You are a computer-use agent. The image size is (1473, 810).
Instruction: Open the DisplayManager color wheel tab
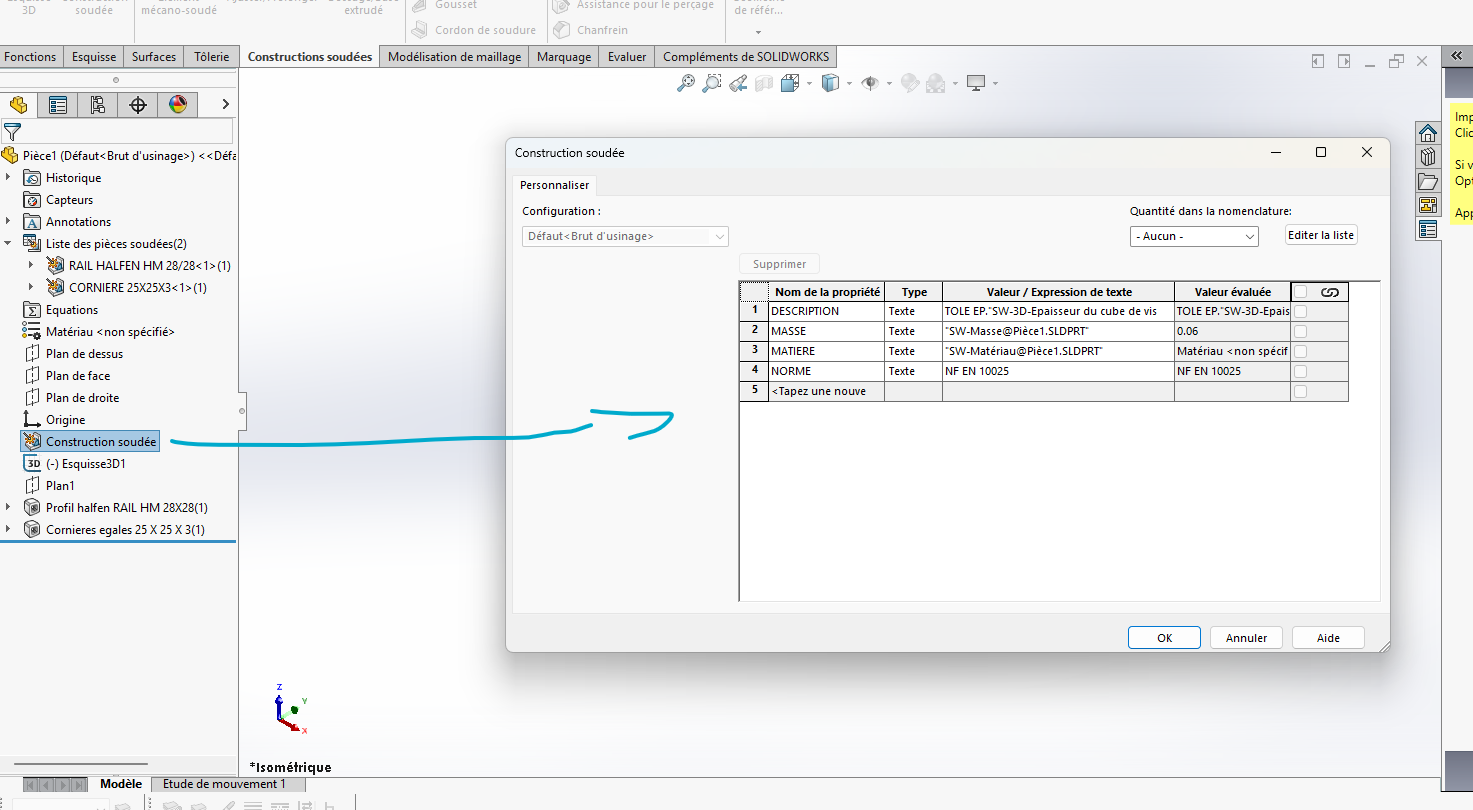(178, 105)
